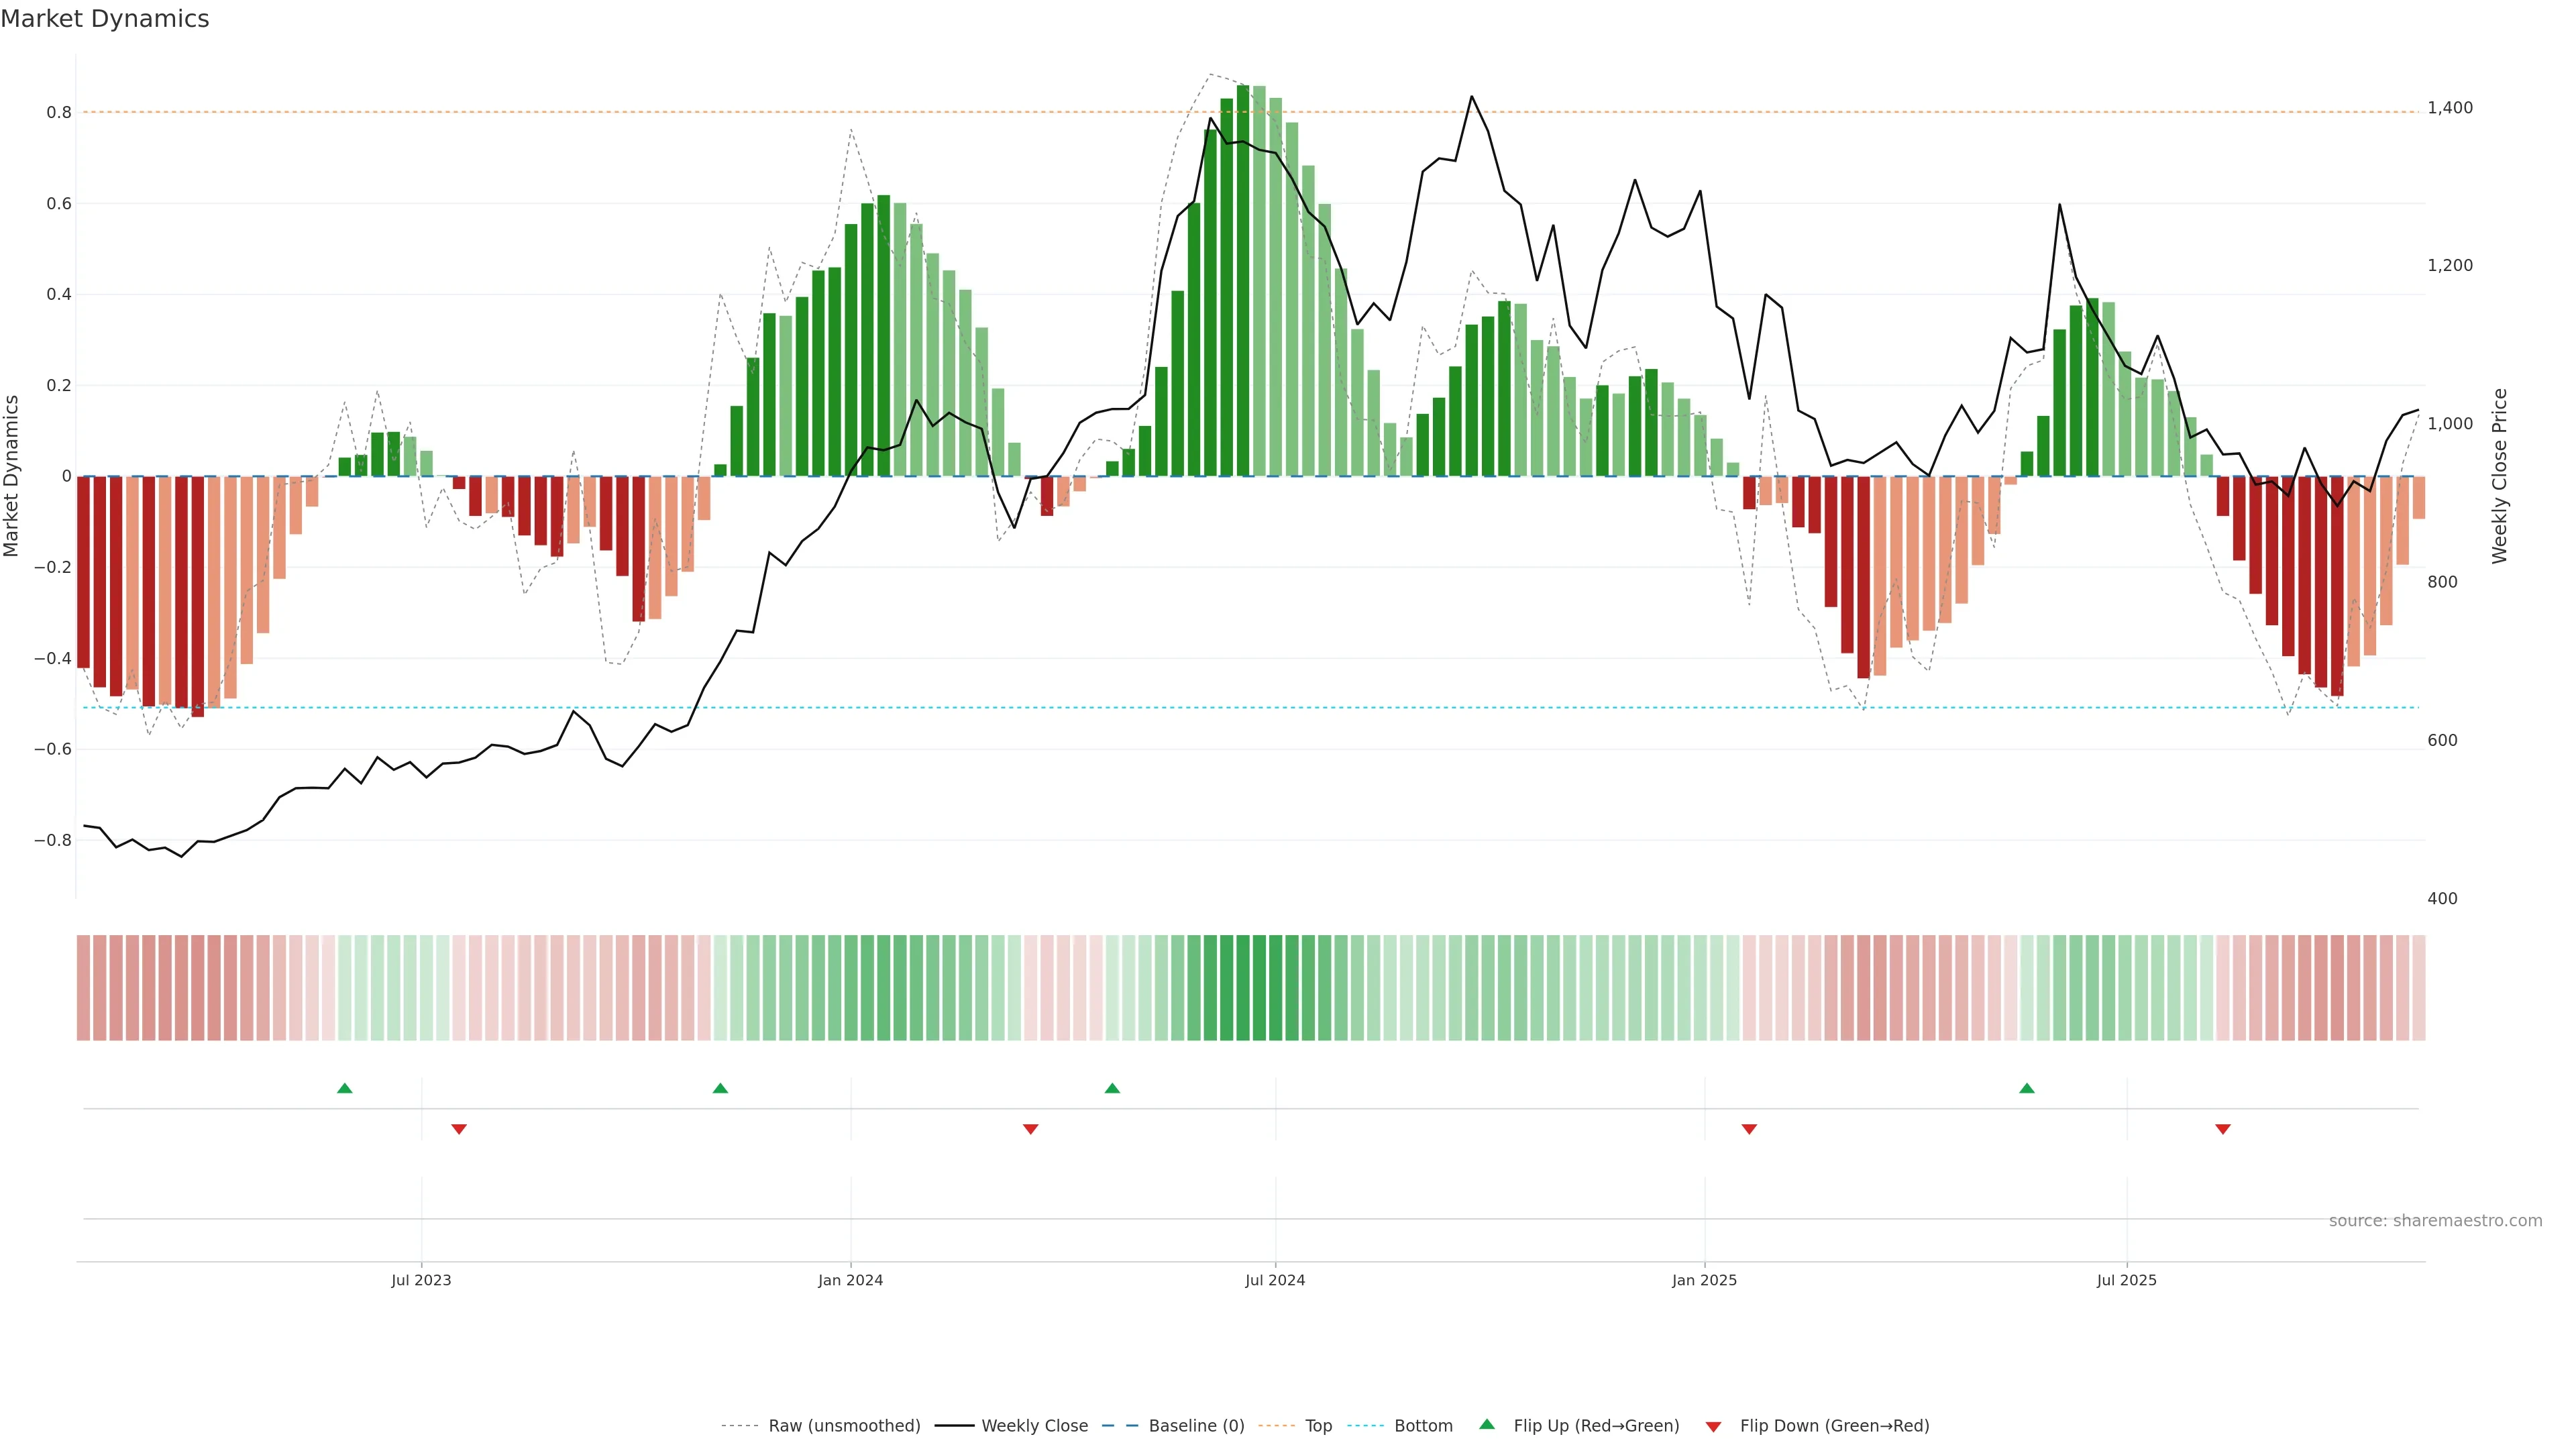Click the first green flip-up triangle before Jul 2023
Image resolution: width=2576 pixels, height=1449 pixels.
click(345, 1088)
